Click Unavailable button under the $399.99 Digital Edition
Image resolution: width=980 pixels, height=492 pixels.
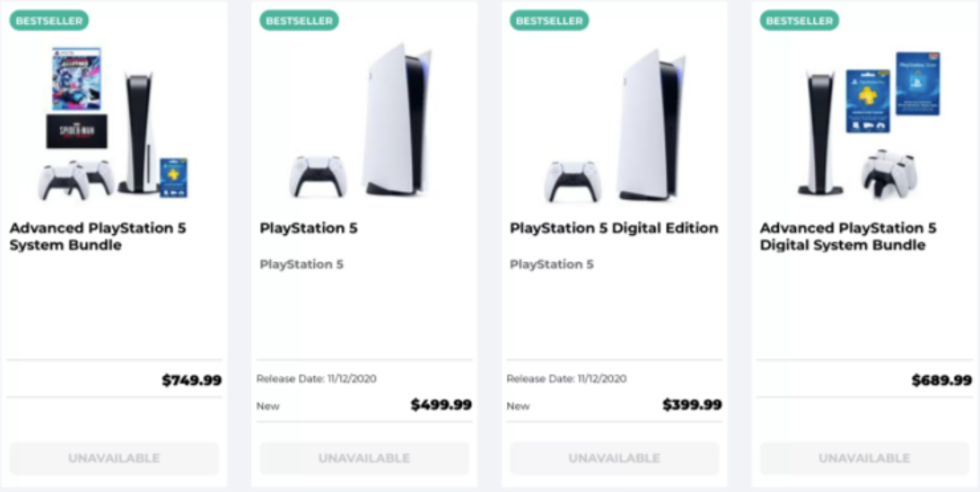click(614, 458)
